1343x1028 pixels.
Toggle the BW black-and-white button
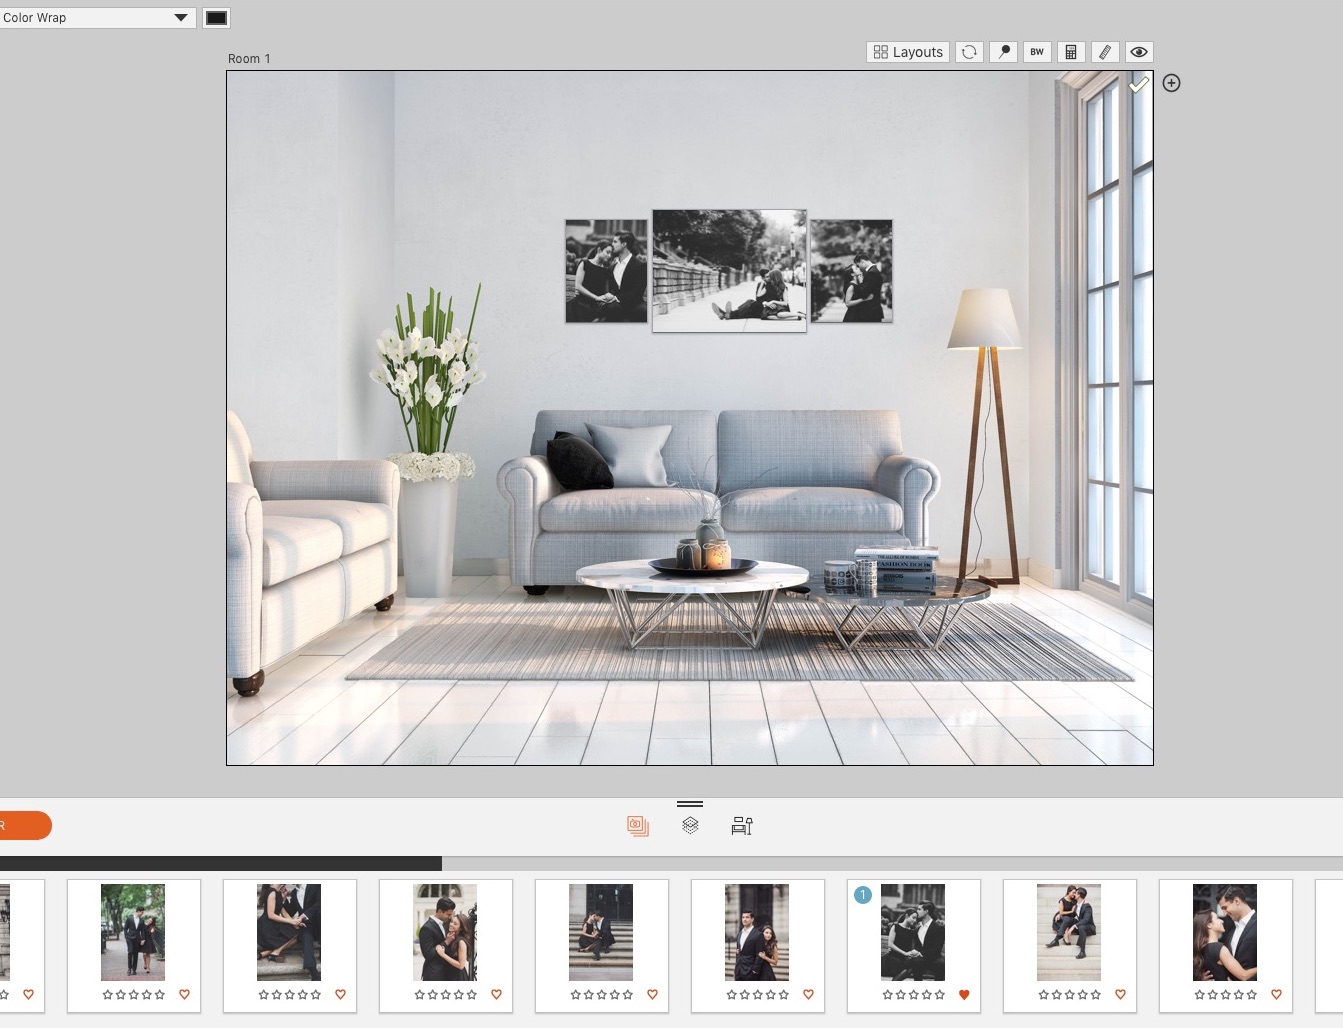(x=1037, y=52)
